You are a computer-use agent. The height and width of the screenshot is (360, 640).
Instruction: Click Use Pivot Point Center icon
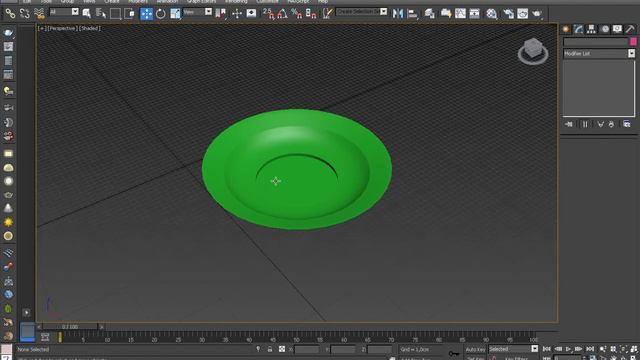(221, 14)
